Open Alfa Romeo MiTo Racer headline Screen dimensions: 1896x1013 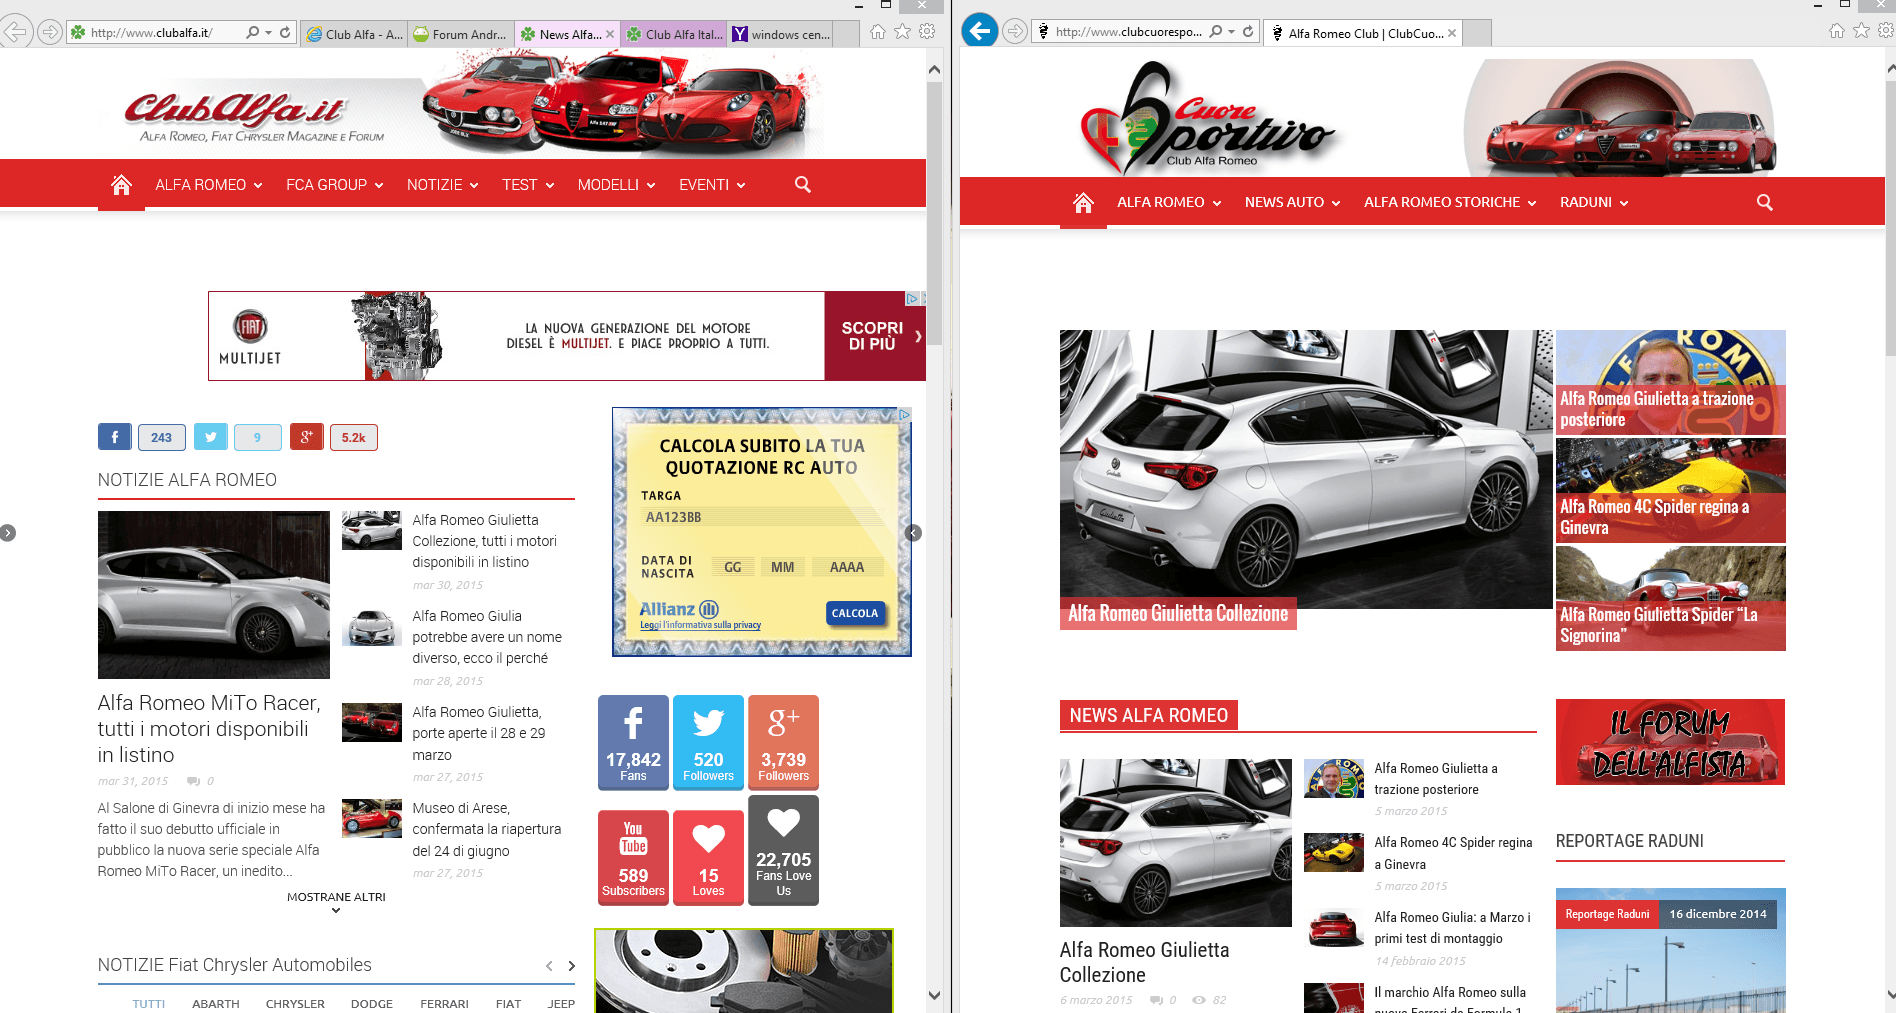point(209,729)
